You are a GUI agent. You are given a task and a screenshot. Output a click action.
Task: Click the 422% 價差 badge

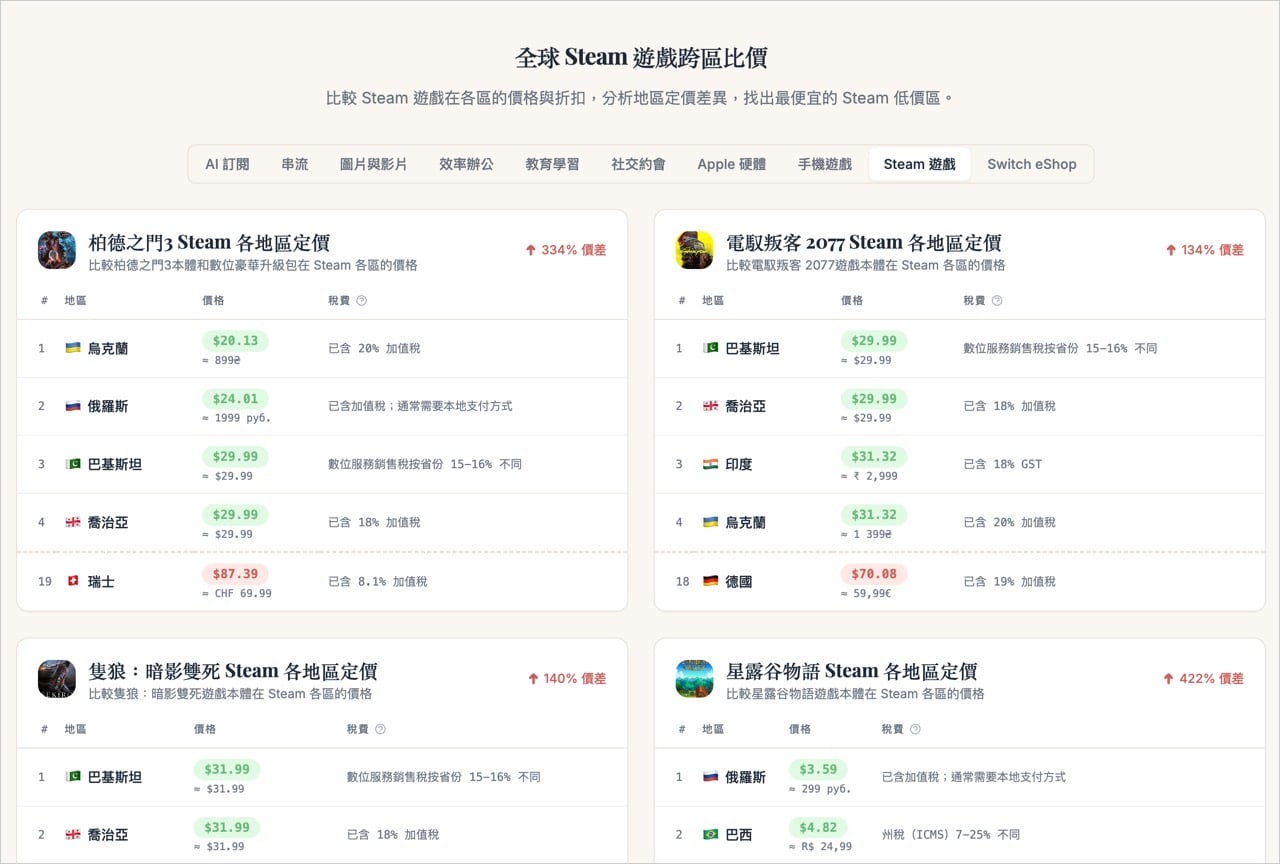[x=1204, y=678]
